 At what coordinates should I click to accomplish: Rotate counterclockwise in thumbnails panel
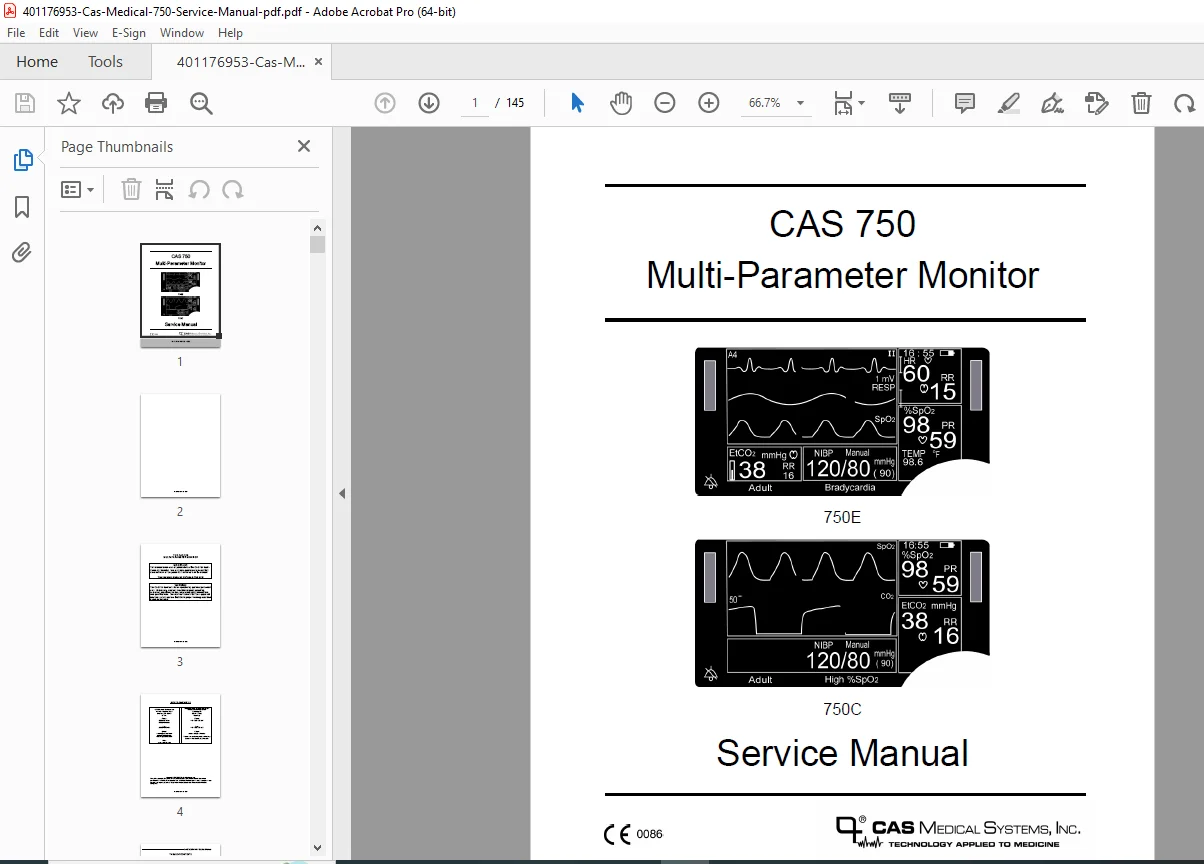(199, 189)
